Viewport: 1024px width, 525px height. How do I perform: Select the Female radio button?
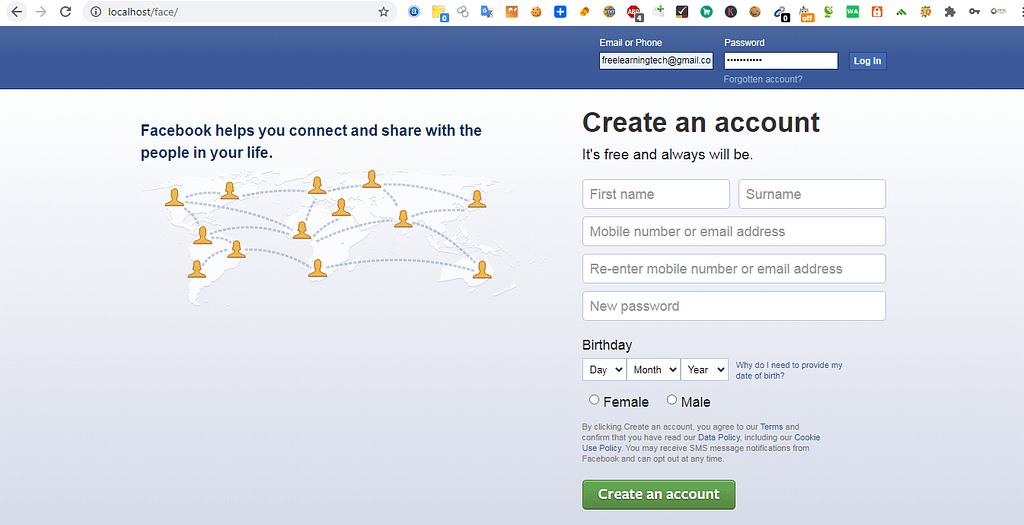(x=594, y=400)
